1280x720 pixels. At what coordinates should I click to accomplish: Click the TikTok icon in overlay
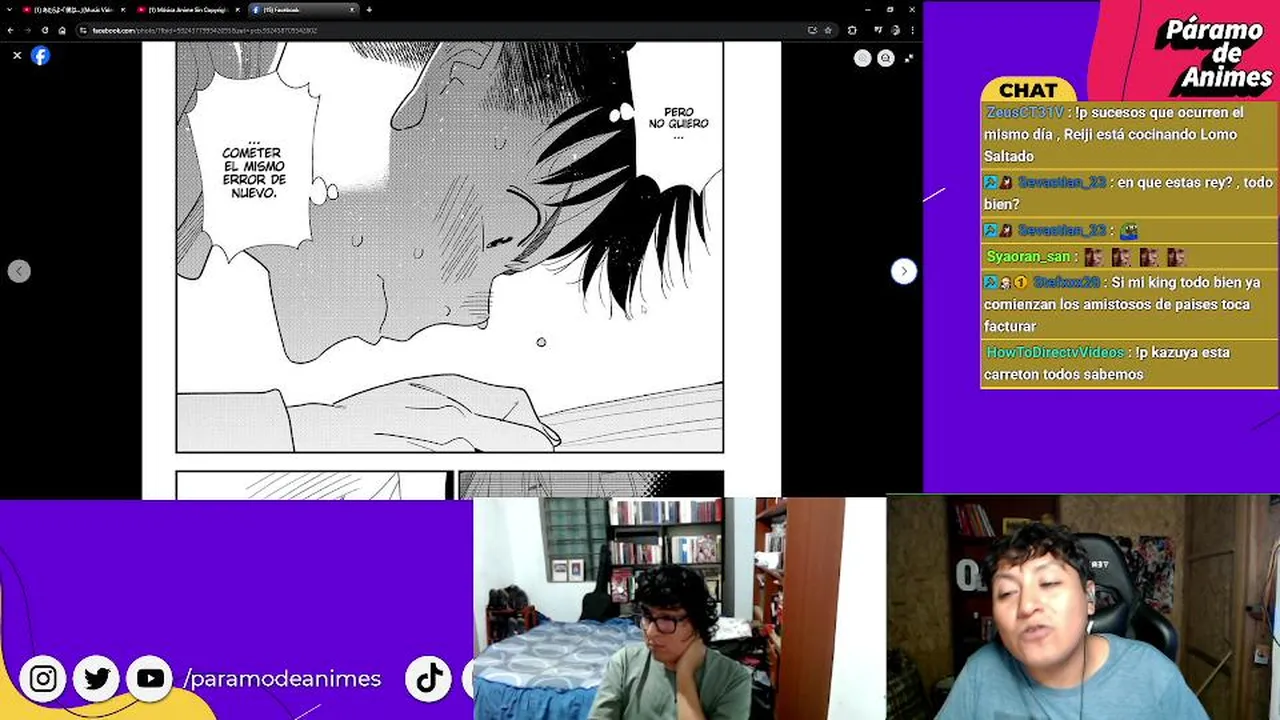[x=429, y=679]
